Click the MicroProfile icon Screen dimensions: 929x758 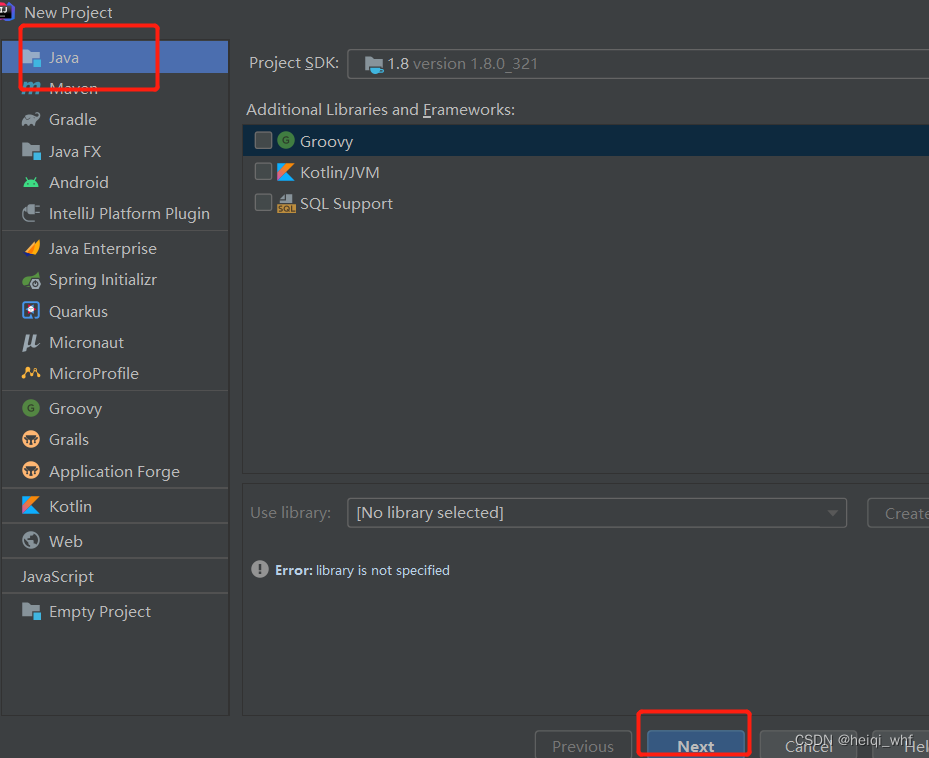(31, 373)
